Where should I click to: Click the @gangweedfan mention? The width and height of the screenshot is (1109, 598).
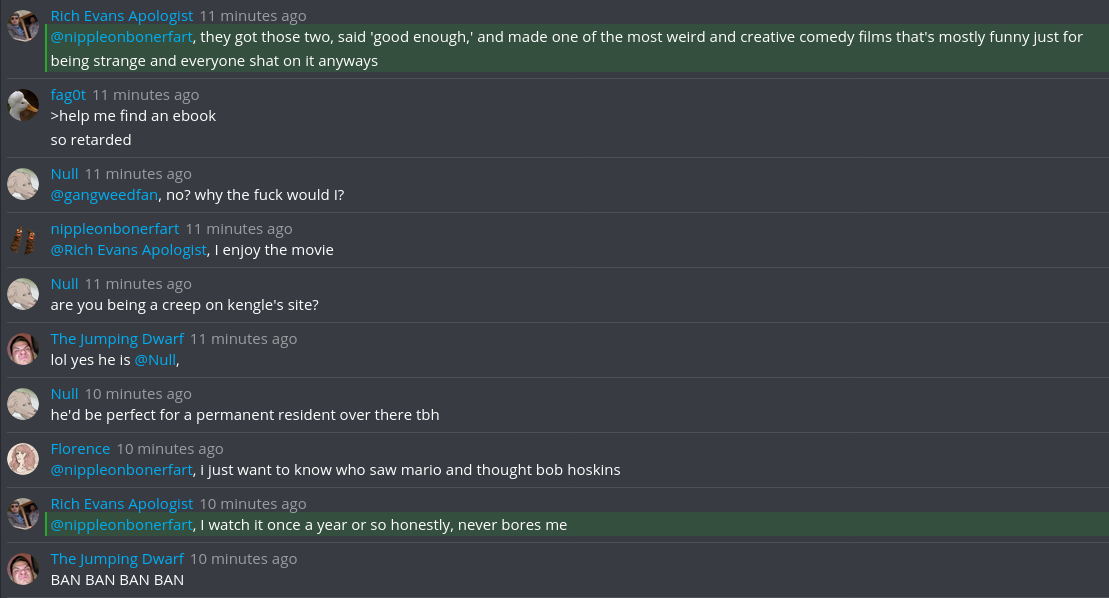tap(104, 195)
